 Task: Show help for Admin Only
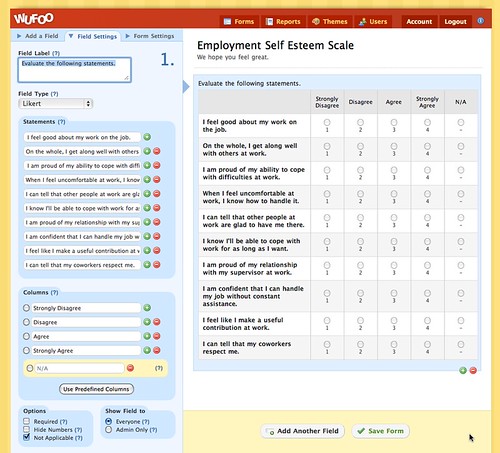tap(153, 430)
